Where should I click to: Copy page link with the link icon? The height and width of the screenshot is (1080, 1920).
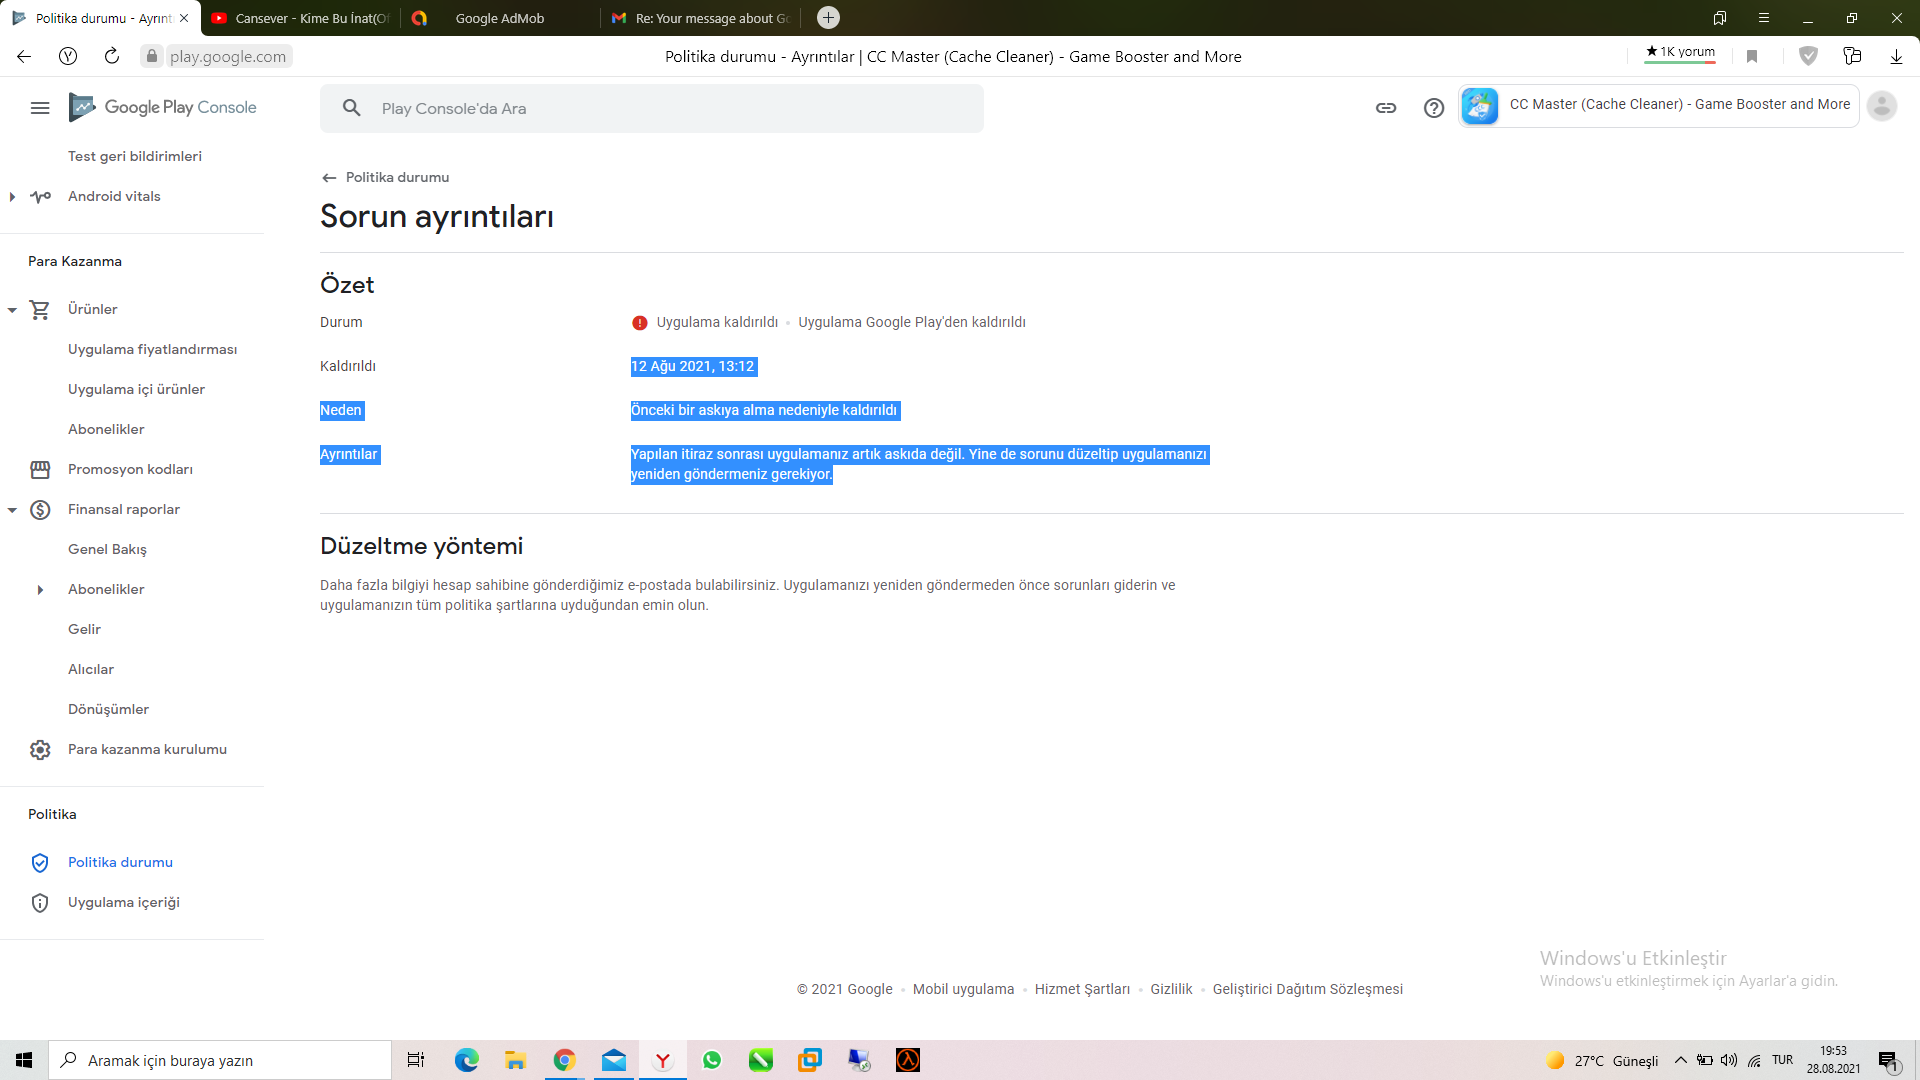coord(1386,108)
